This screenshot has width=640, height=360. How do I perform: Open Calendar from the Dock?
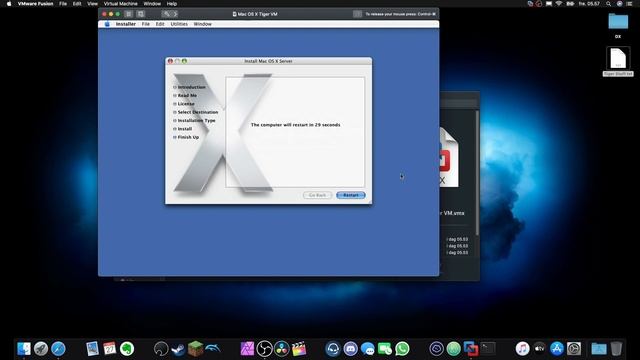click(x=109, y=349)
